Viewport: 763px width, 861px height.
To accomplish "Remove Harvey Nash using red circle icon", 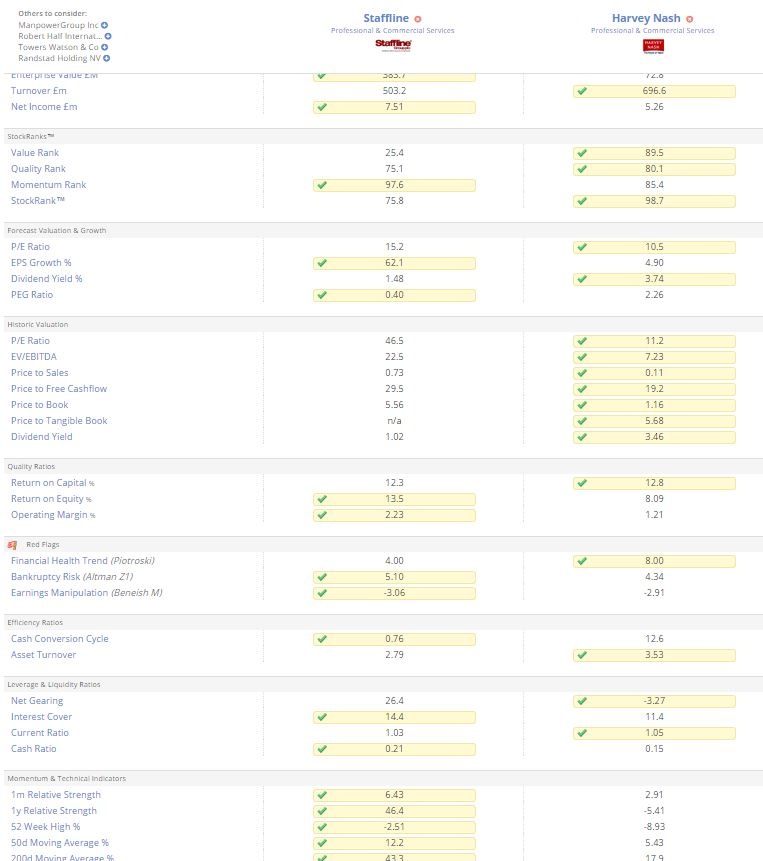I will click(x=689, y=19).
